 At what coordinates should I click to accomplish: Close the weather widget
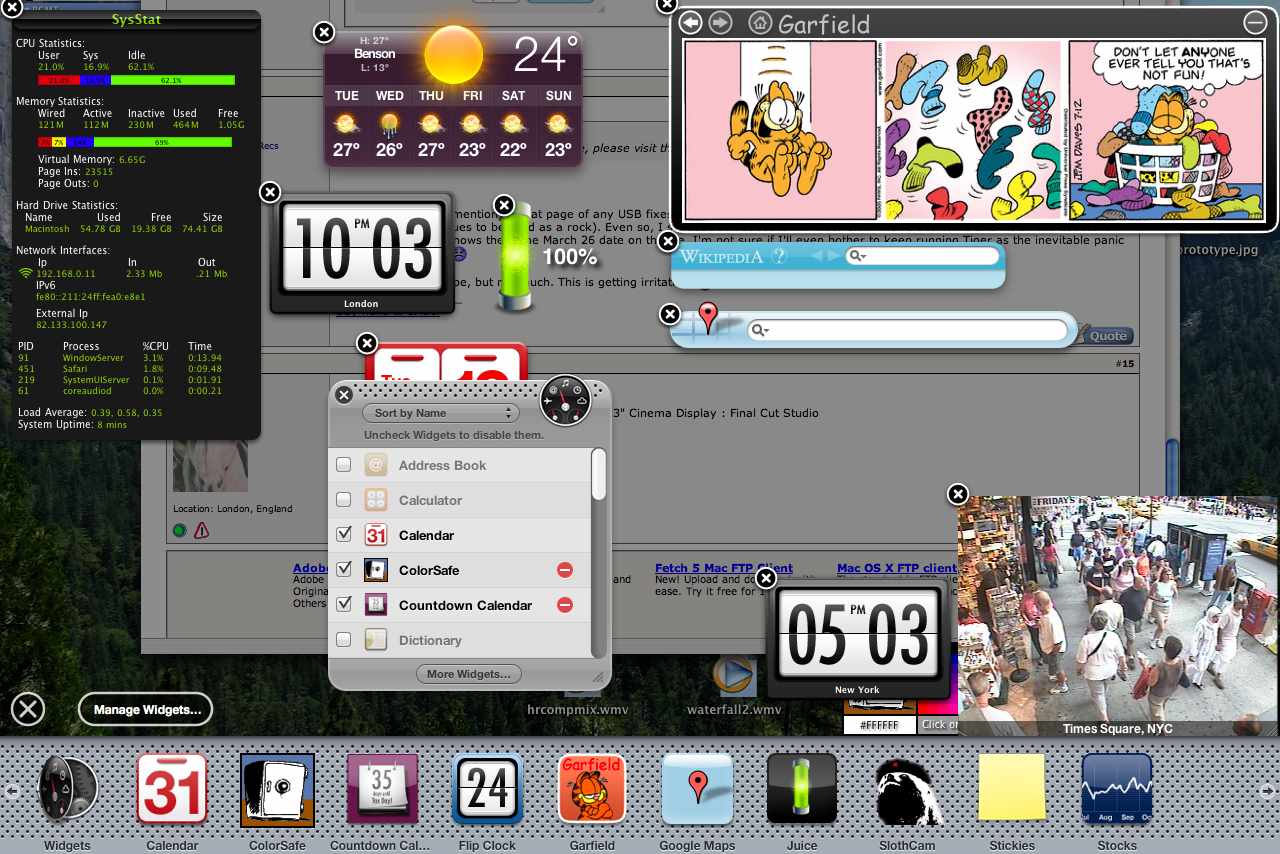[324, 32]
